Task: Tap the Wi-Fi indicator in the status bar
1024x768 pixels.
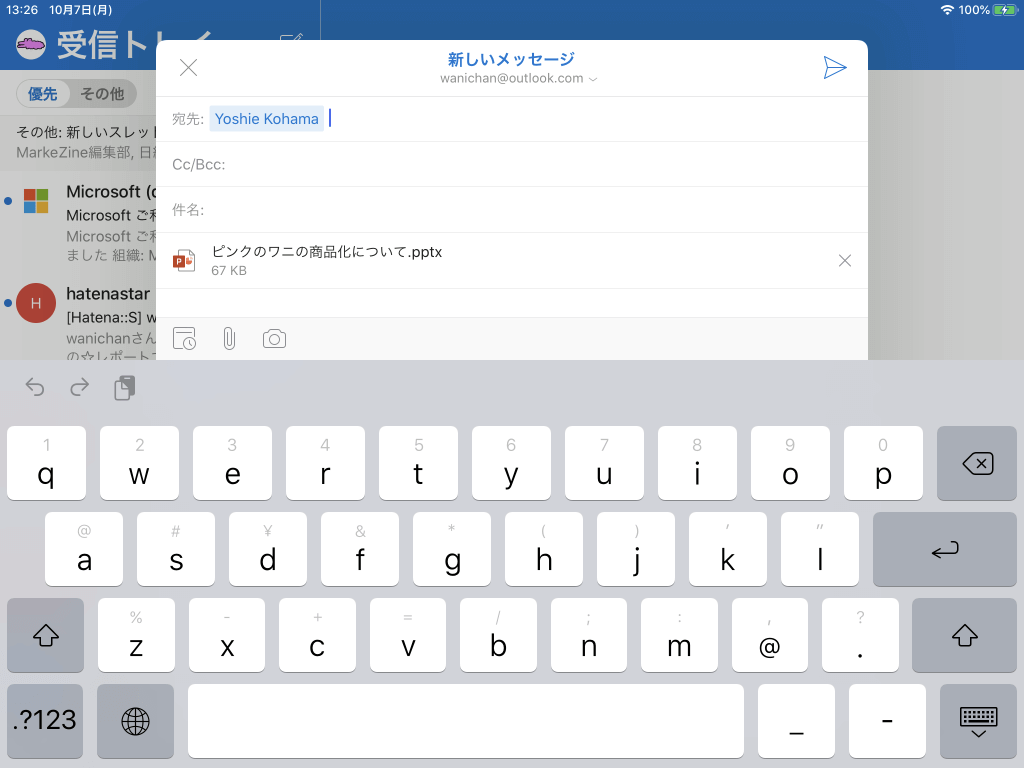Action: [x=947, y=10]
